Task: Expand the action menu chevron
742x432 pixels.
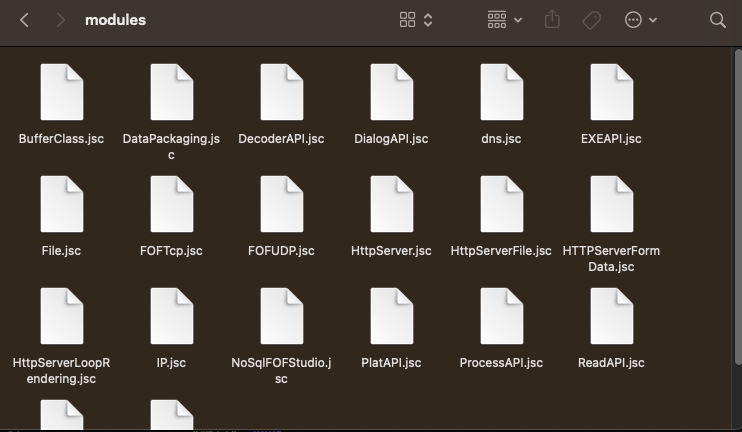Action: 653,20
